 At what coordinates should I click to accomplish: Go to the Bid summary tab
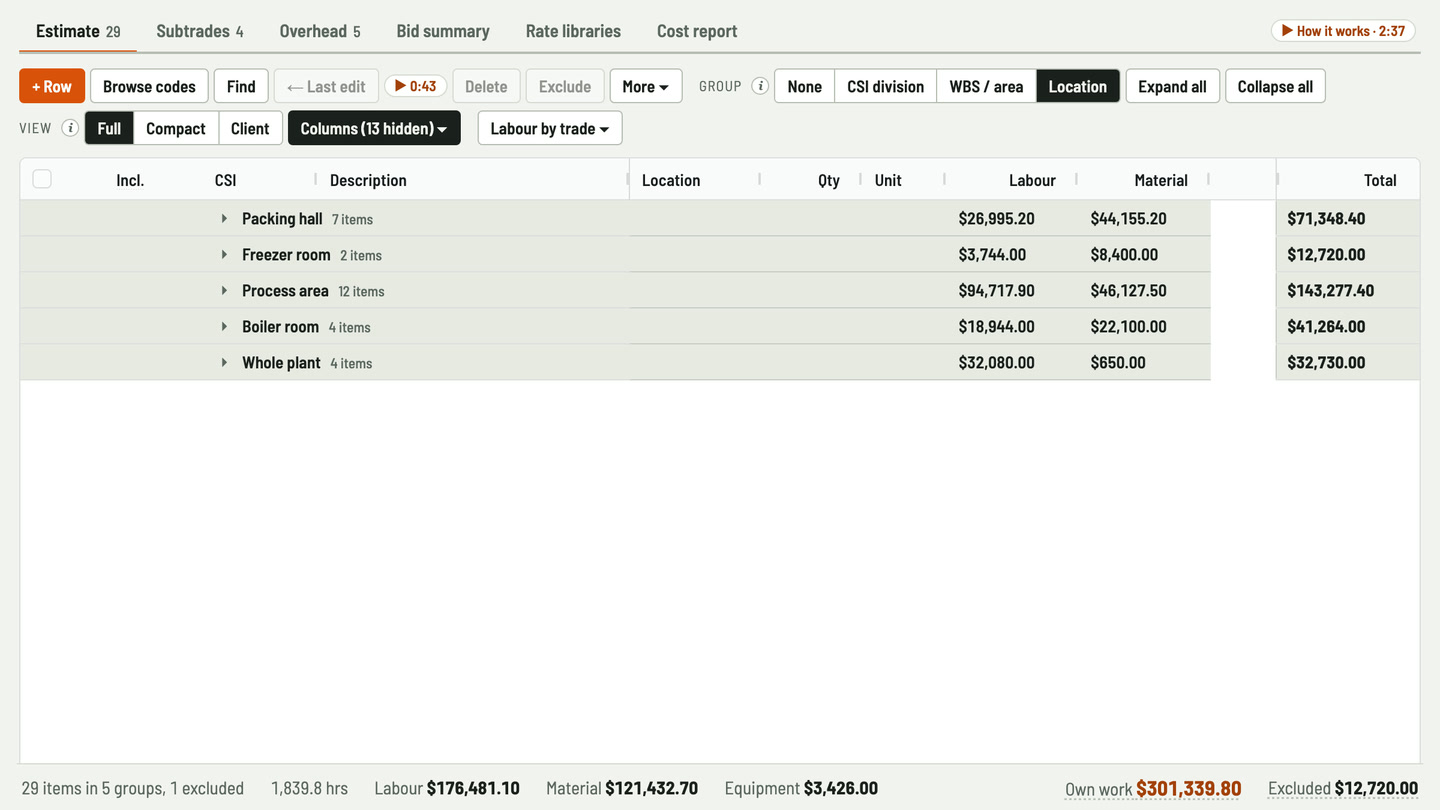(443, 31)
